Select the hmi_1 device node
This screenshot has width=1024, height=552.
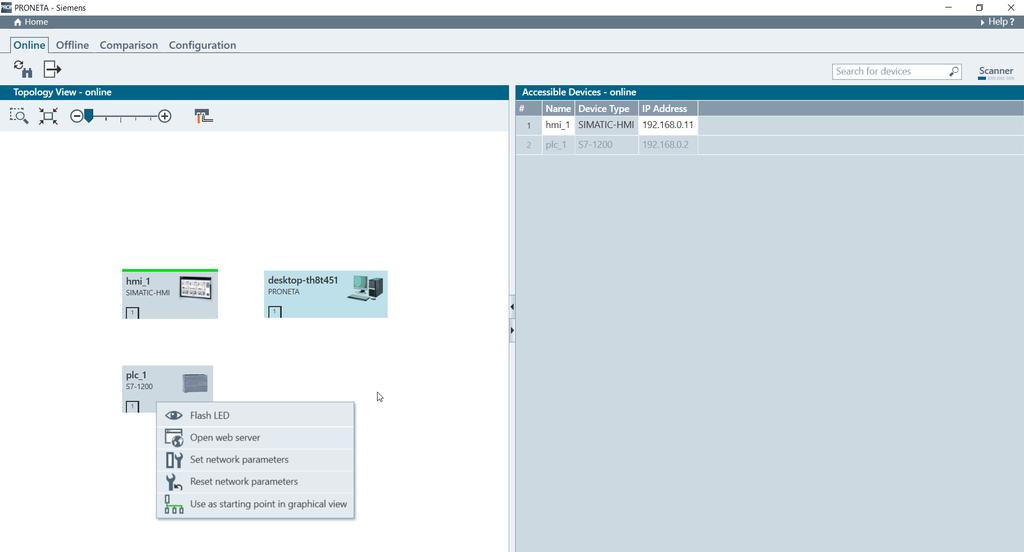170,294
